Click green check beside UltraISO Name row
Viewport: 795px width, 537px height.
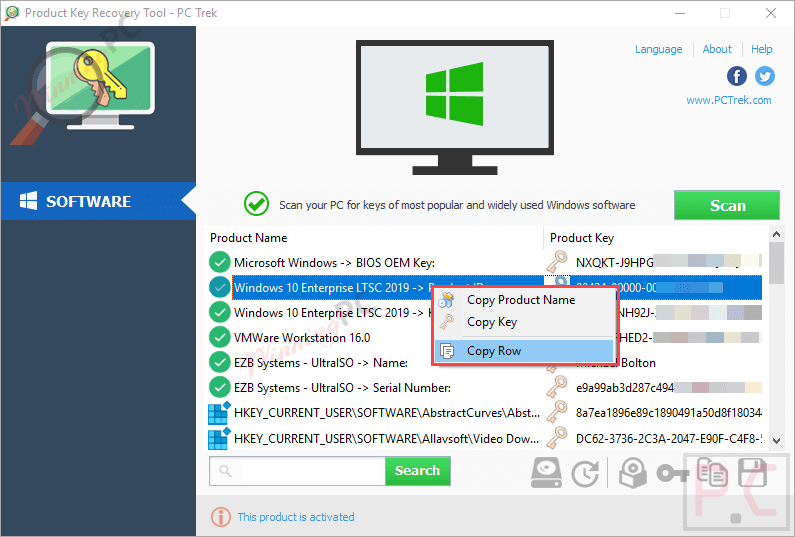click(220, 362)
